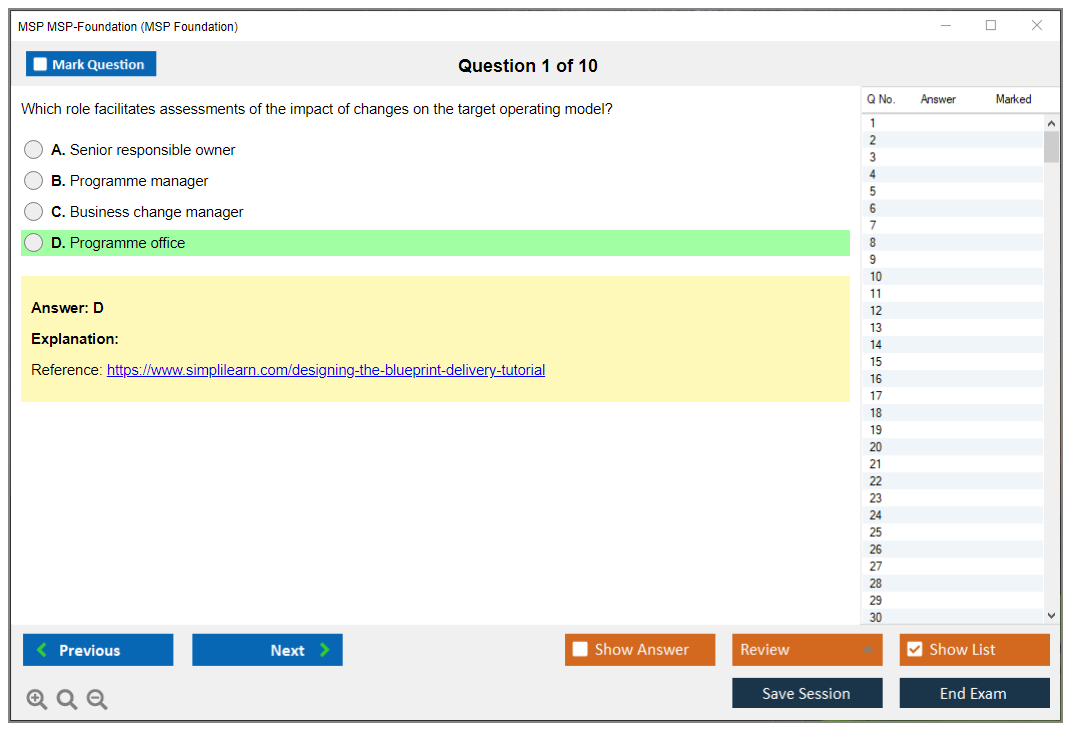Go to the Previous question

click(x=98, y=650)
